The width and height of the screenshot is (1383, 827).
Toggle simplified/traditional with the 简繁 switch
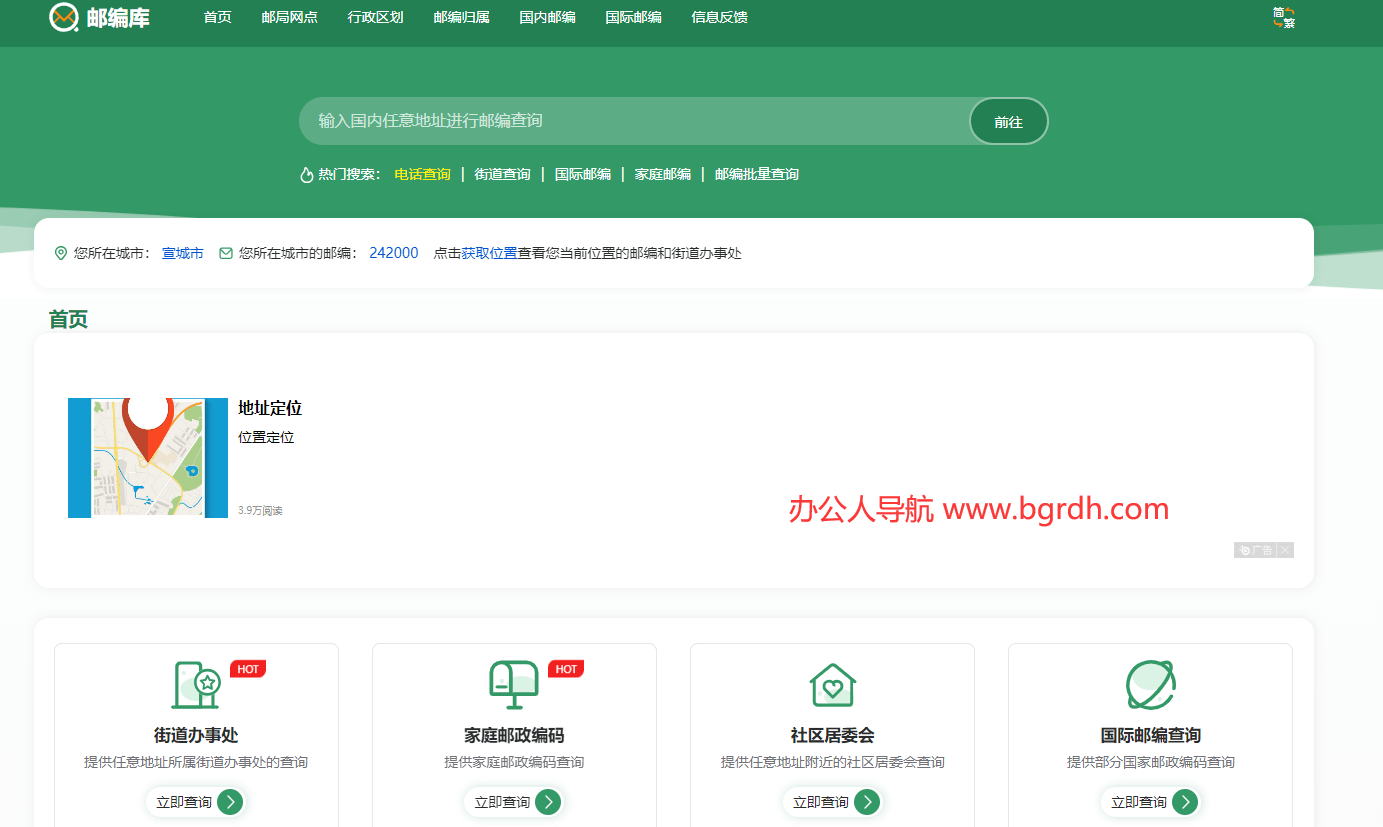pyautogui.click(x=1283, y=17)
